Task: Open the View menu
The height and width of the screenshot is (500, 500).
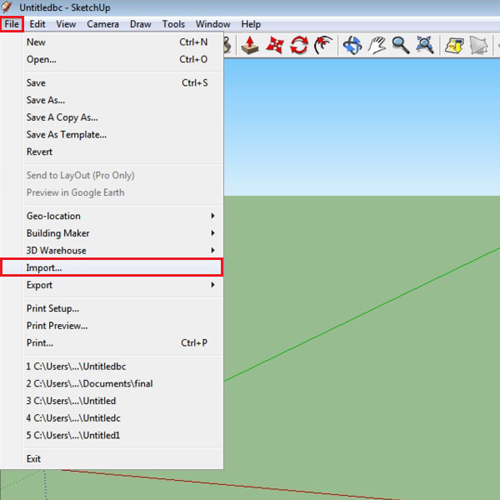Action: [x=66, y=24]
